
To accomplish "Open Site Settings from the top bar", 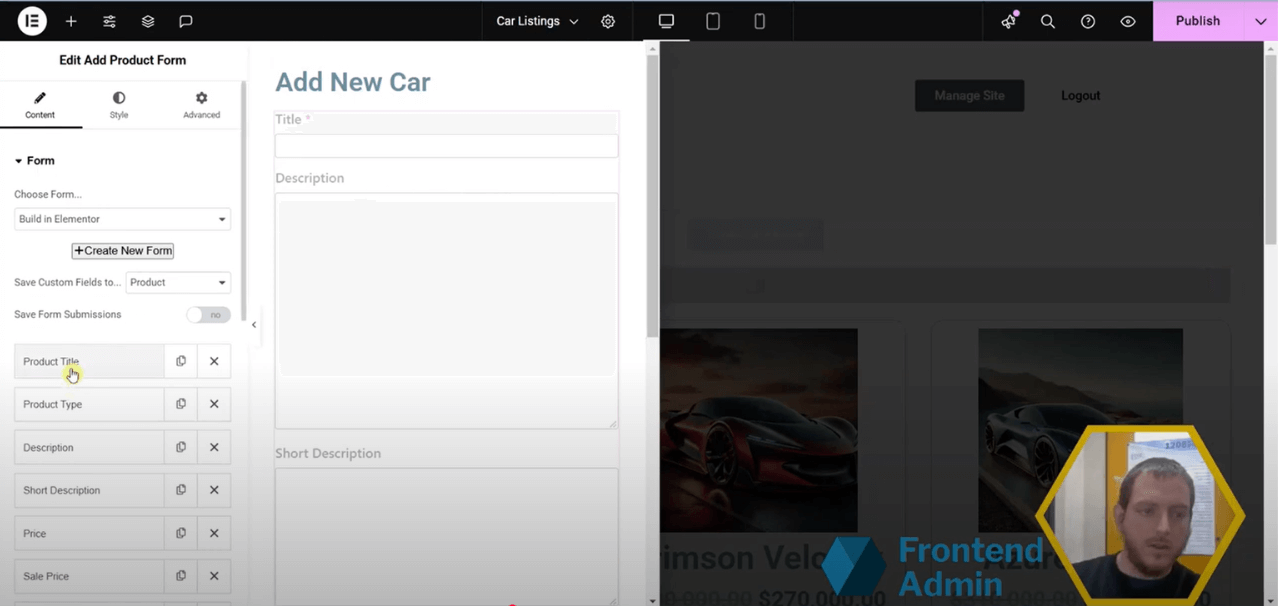I will click(x=608, y=20).
